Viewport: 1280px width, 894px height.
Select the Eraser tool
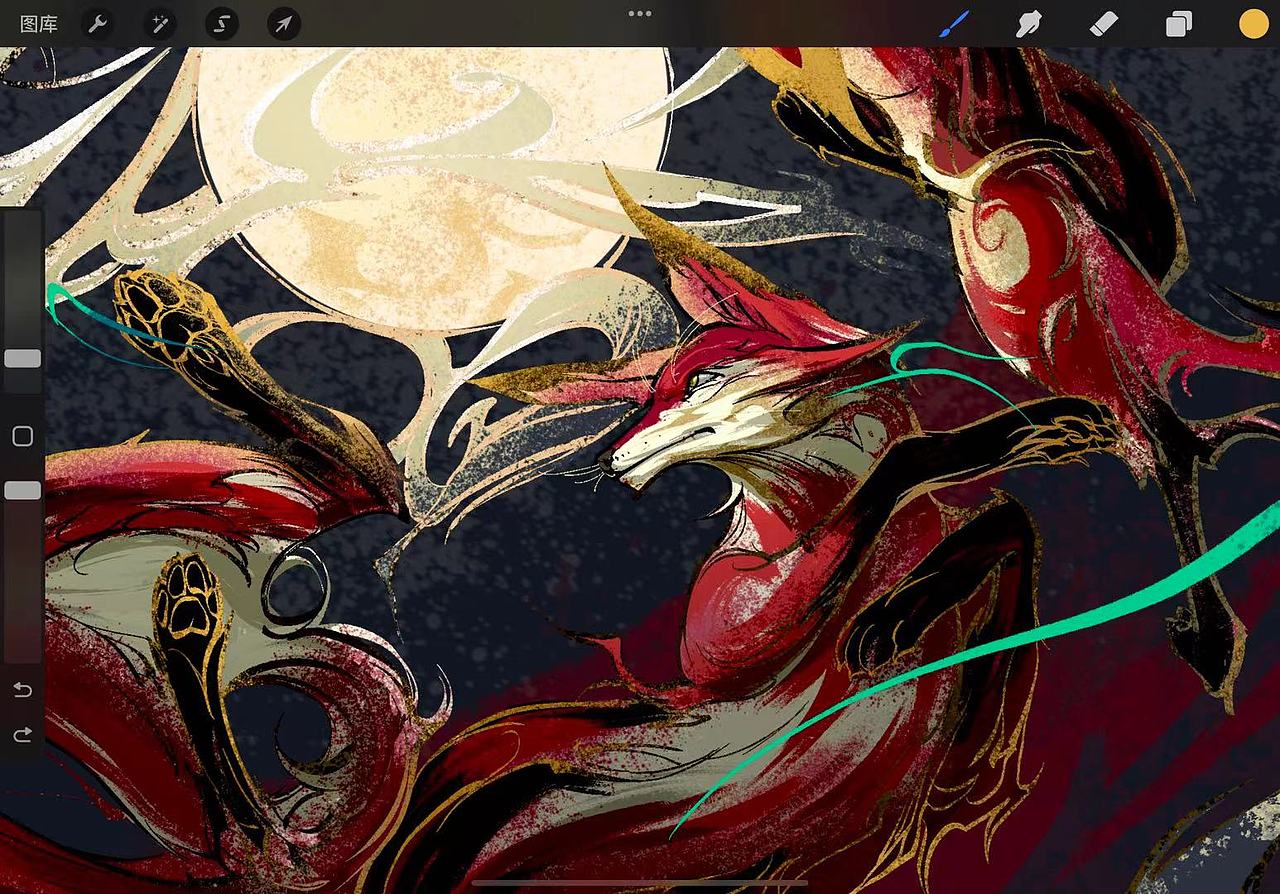[x=1103, y=24]
